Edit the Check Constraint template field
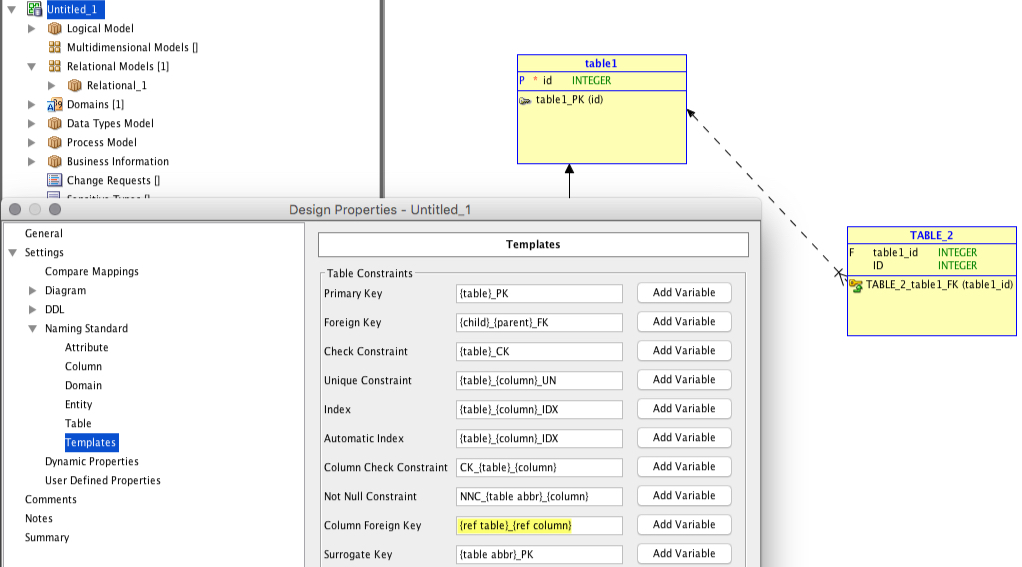Viewport: 1022px width, 567px height. (539, 352)
